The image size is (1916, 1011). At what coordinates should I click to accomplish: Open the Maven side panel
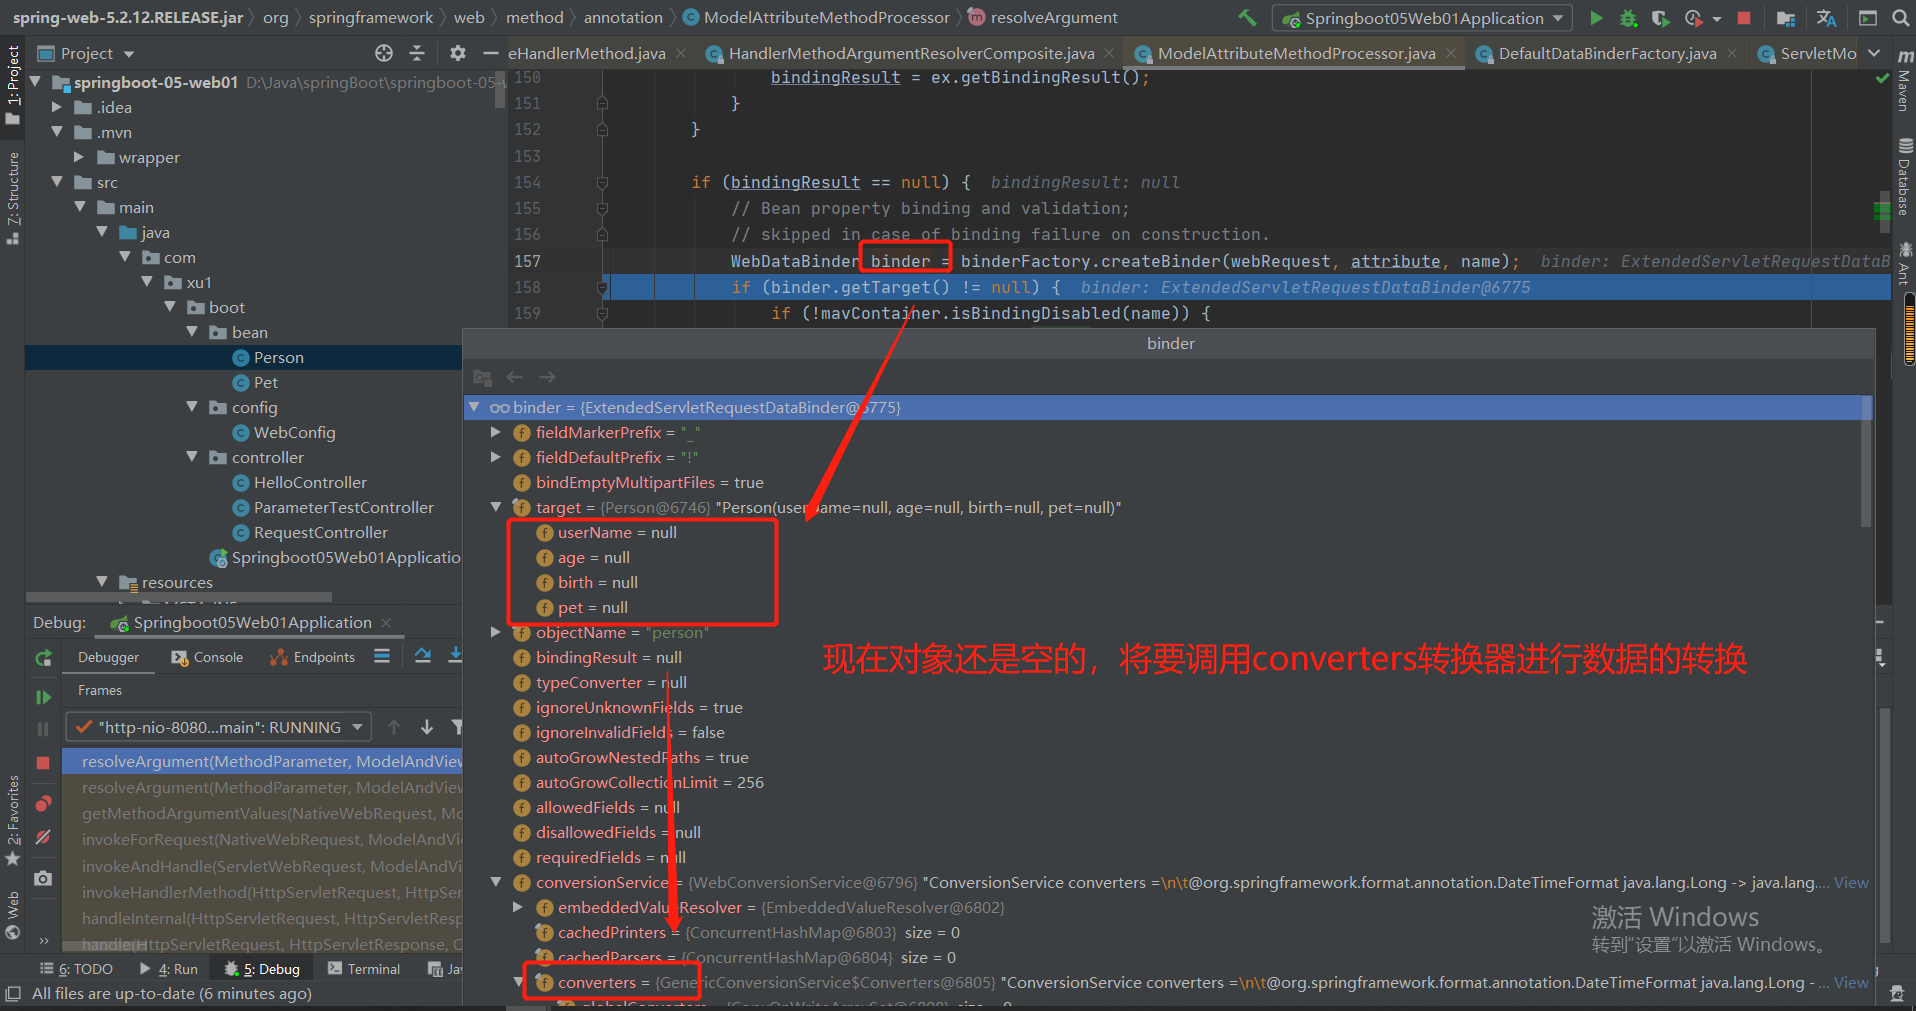coord(1904,81)
